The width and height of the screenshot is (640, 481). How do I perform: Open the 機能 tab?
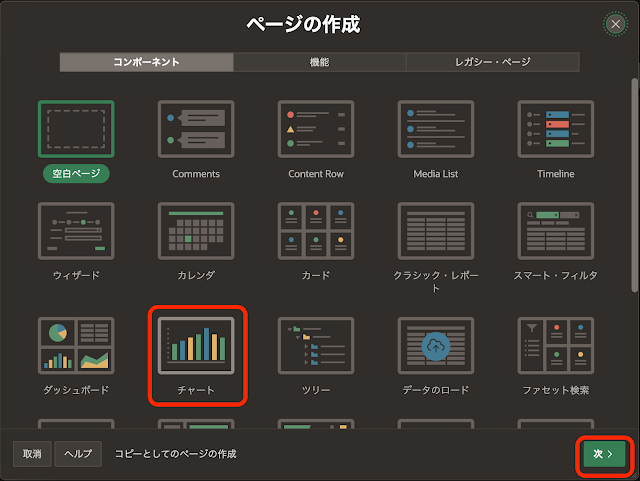pyautogui.click(x=320, y=62)
